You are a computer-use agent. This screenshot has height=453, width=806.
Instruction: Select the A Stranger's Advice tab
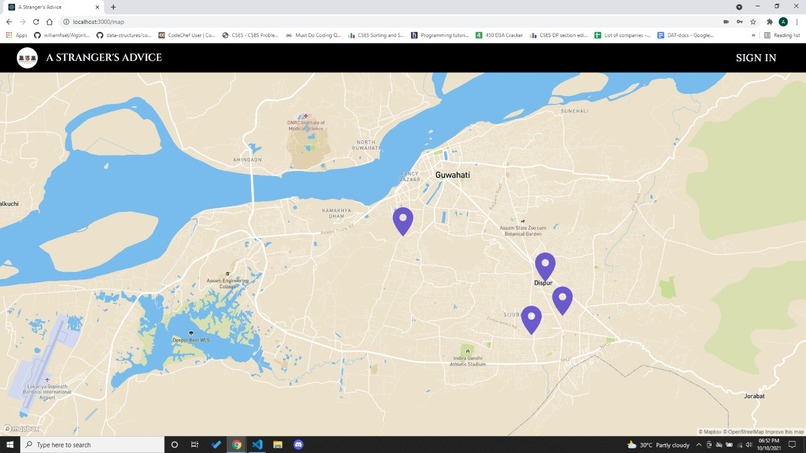coord(51,7)
